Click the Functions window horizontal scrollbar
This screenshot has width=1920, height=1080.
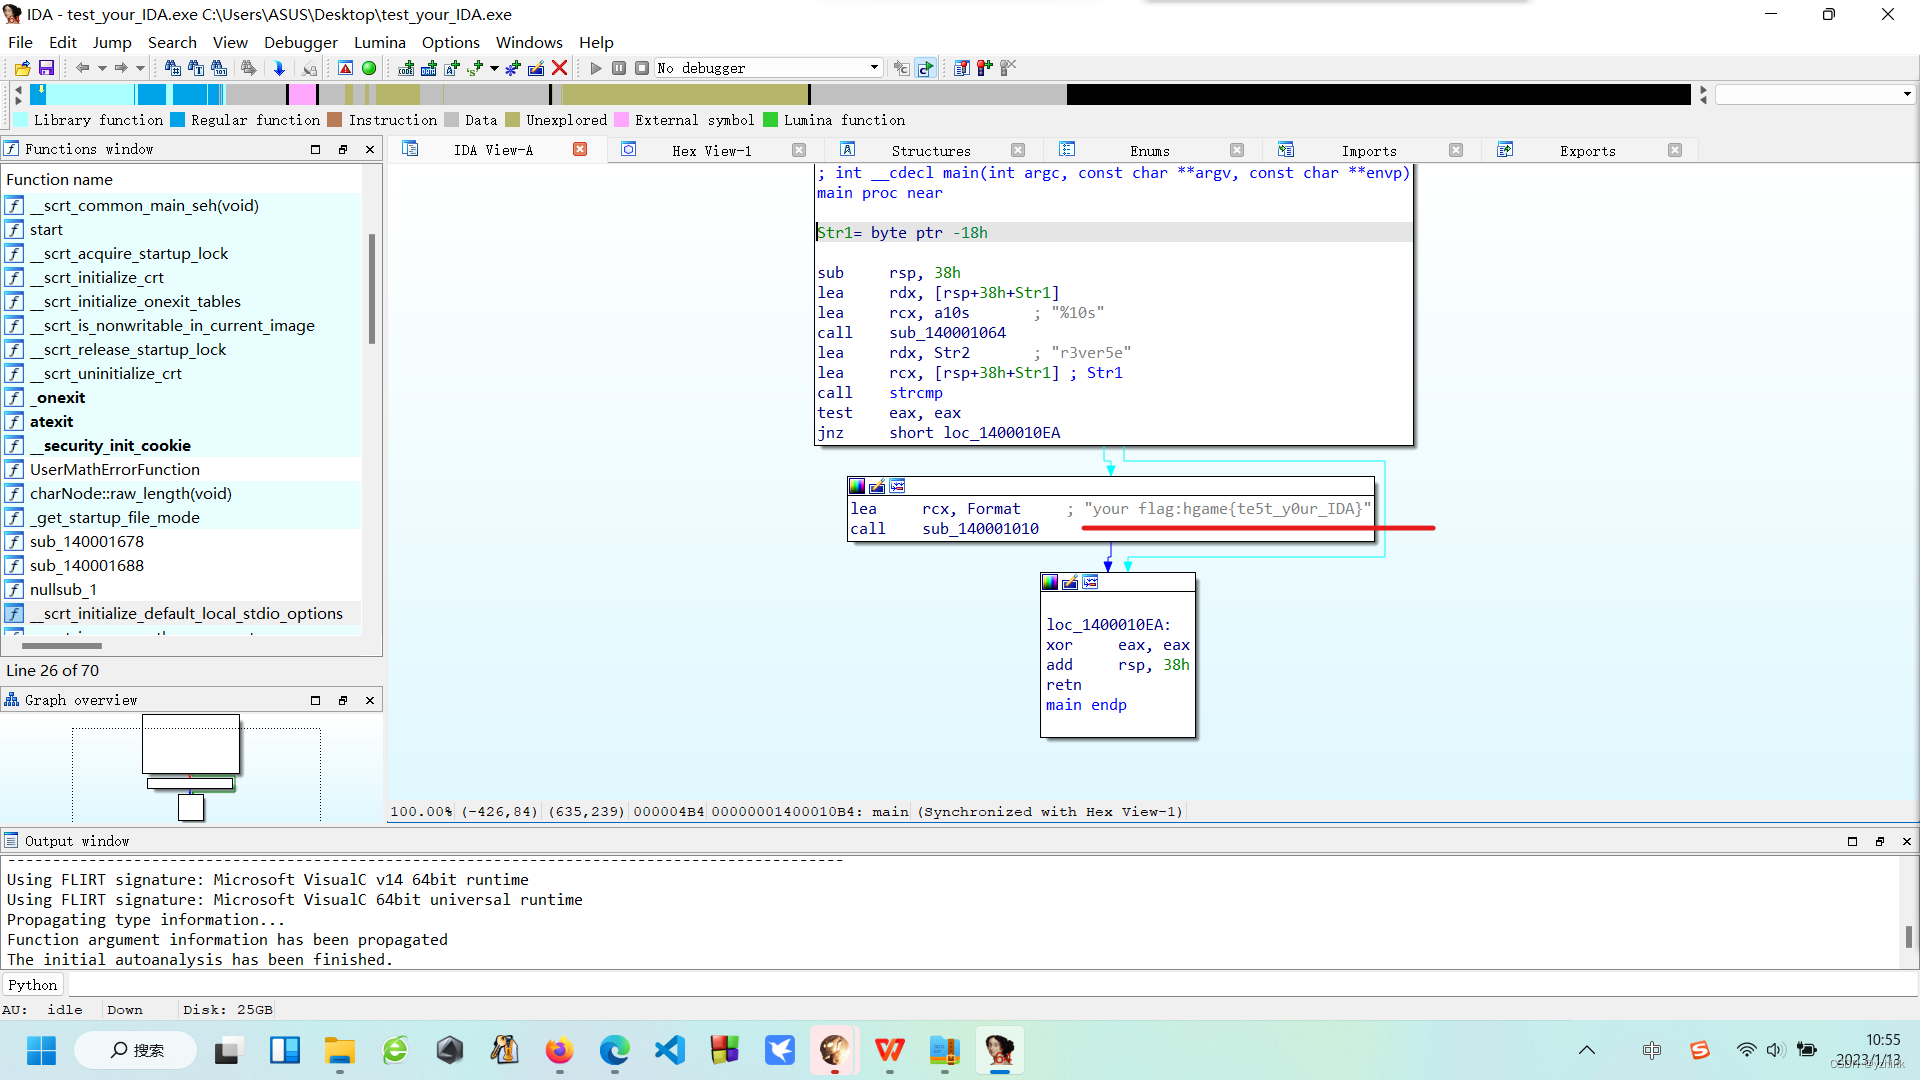pos(61,646)
